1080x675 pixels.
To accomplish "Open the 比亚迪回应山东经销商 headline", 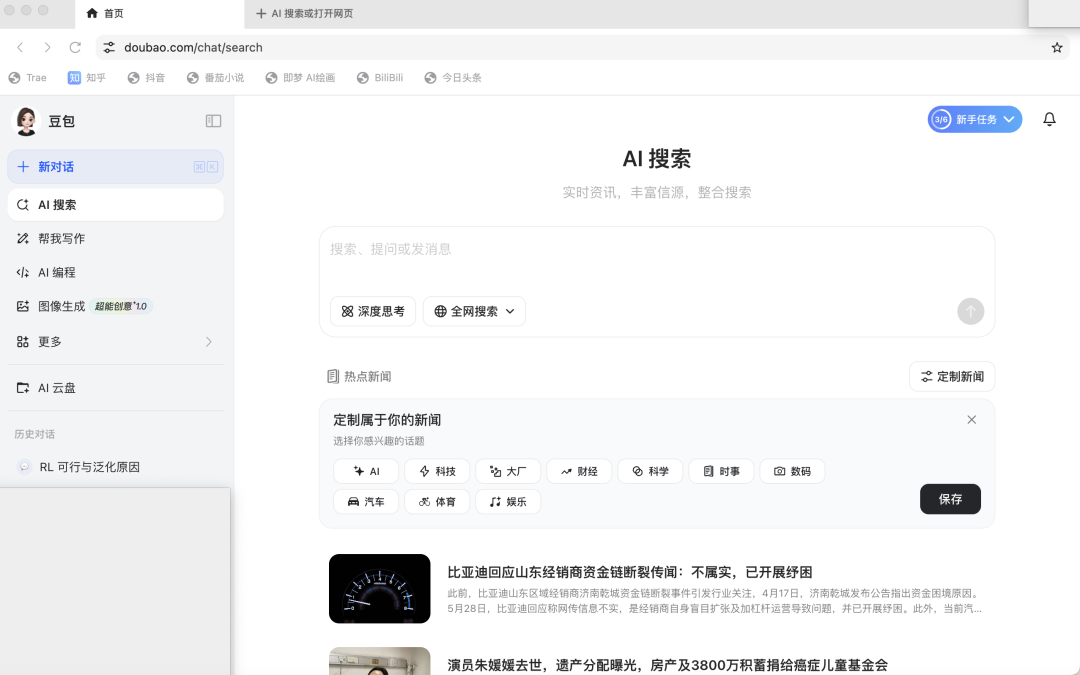I will coord(630,572).
